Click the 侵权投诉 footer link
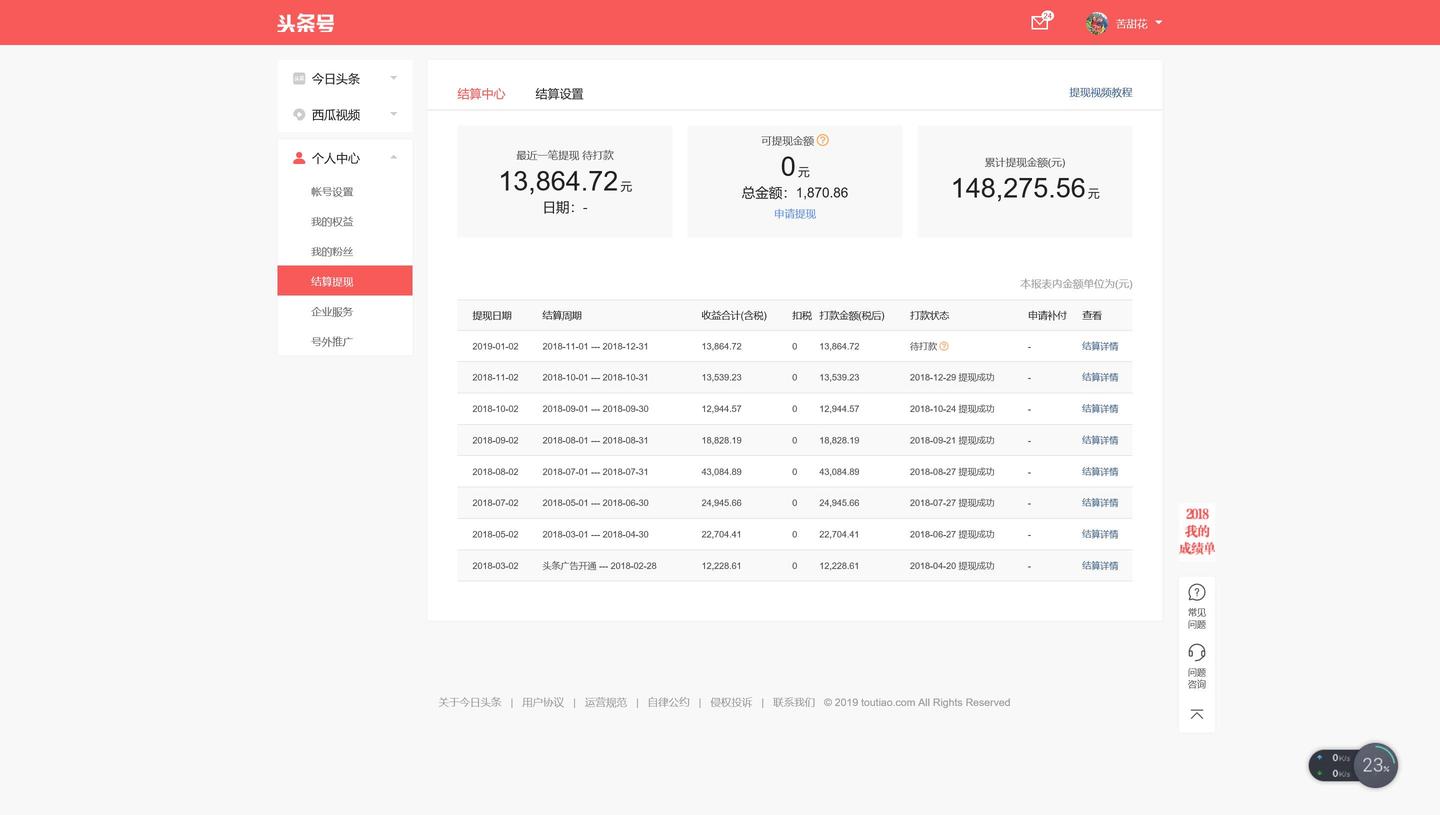 (731, 702)
